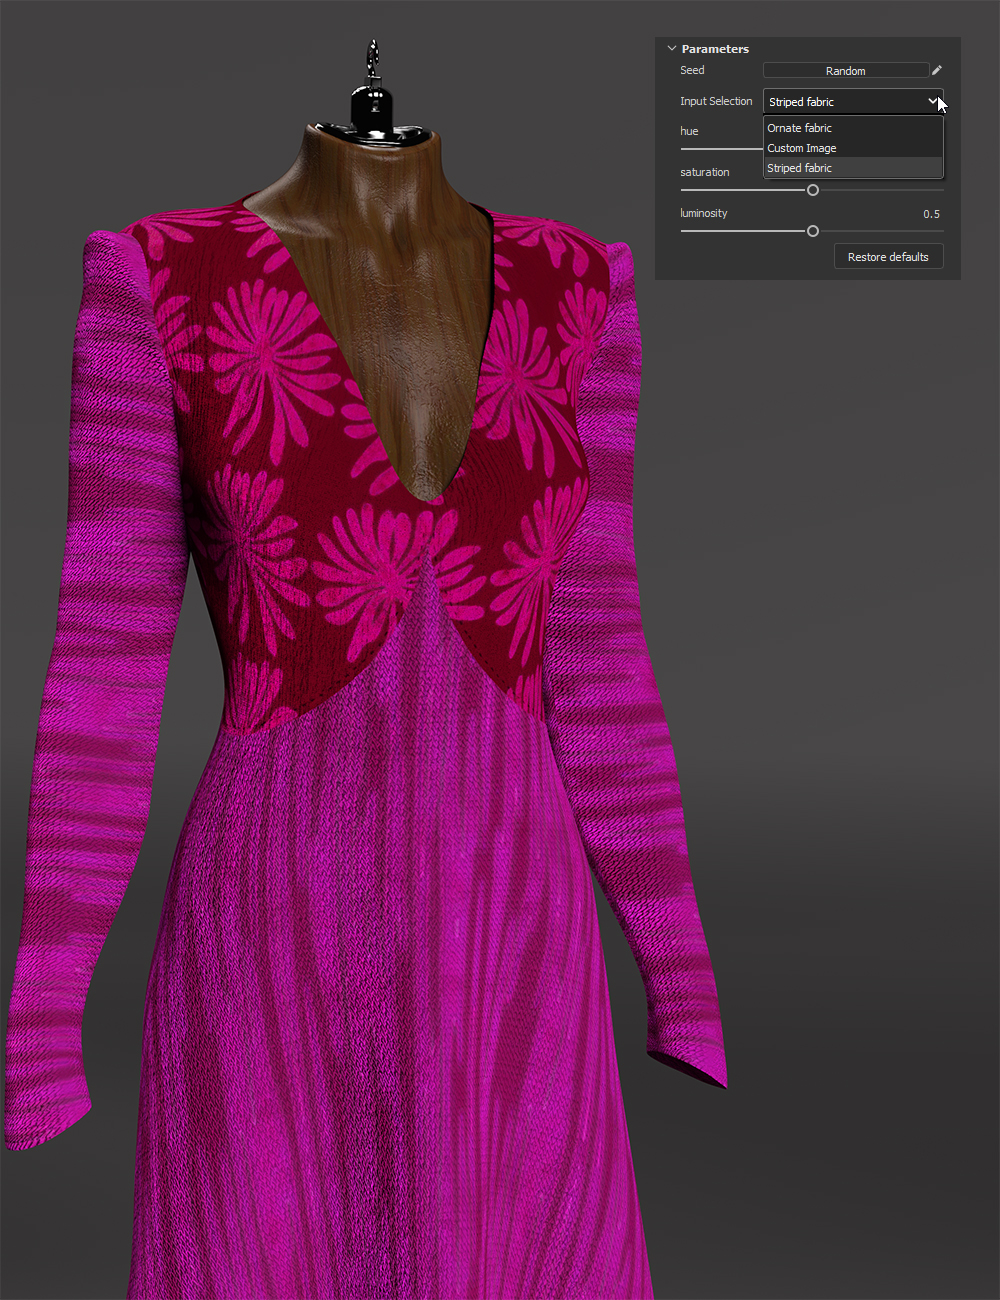
Task: Click the arrow icon opening the fabric list
Action: (933, 101)
